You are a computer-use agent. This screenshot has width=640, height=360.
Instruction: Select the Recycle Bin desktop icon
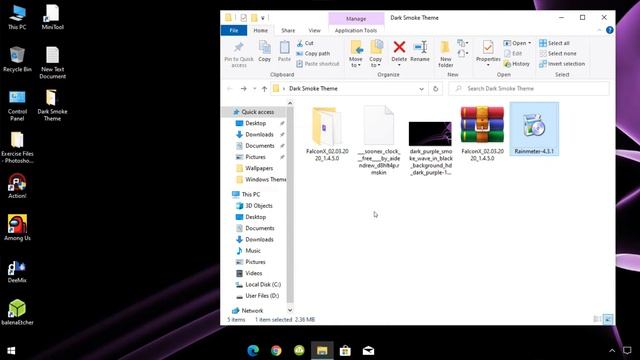point(17,60)
